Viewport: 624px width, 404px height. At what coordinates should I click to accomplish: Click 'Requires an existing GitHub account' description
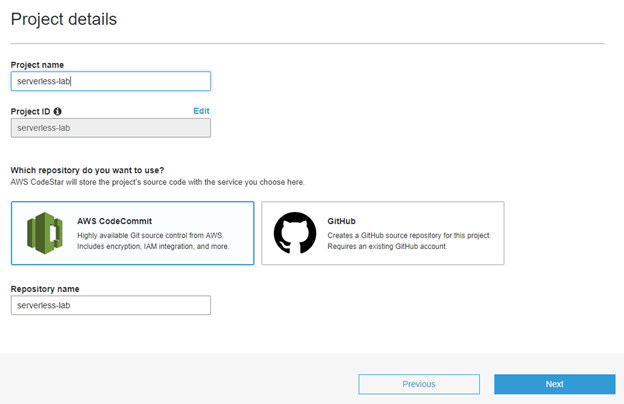coord(387,246)
